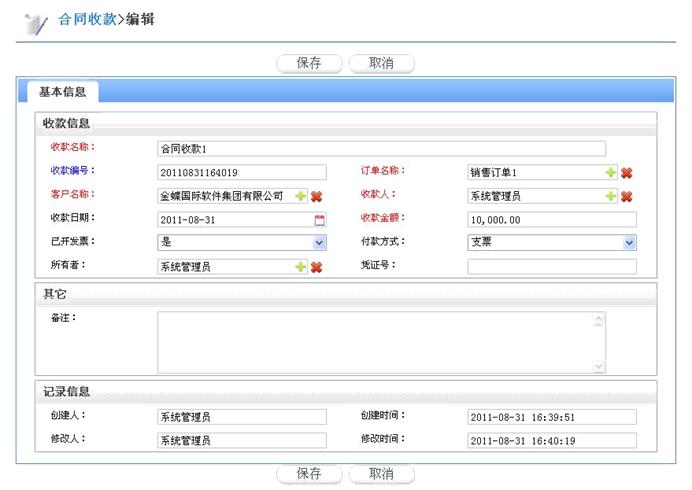The width and height of the screenshot is (692, 490).
Task: Clear the 收款人 field with red X
Action: 627,196
